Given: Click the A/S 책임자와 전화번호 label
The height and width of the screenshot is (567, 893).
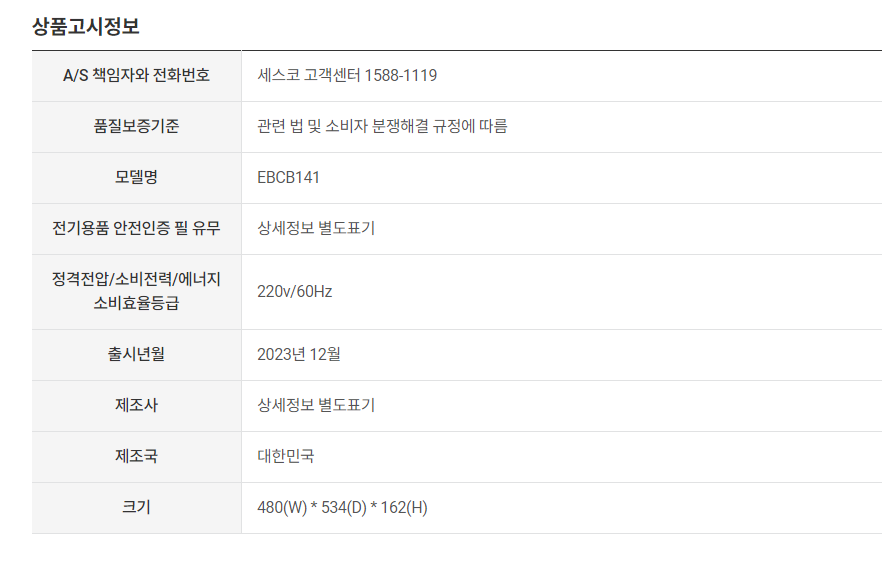Looking at the screenshot, I should click(x=136, y=75).
